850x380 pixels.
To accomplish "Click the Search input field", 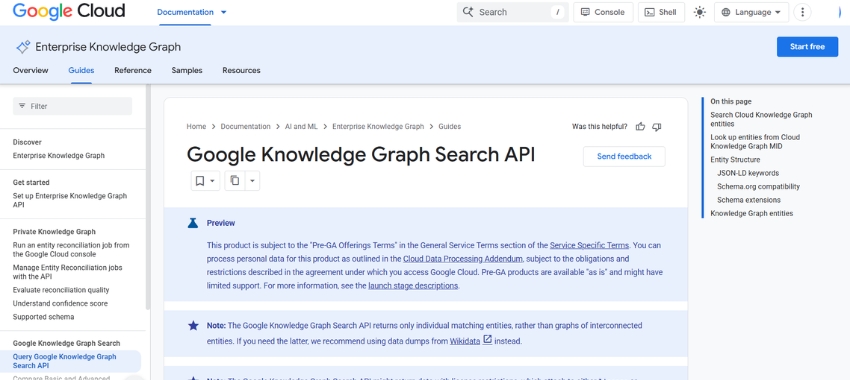I will tap(512, 12).
